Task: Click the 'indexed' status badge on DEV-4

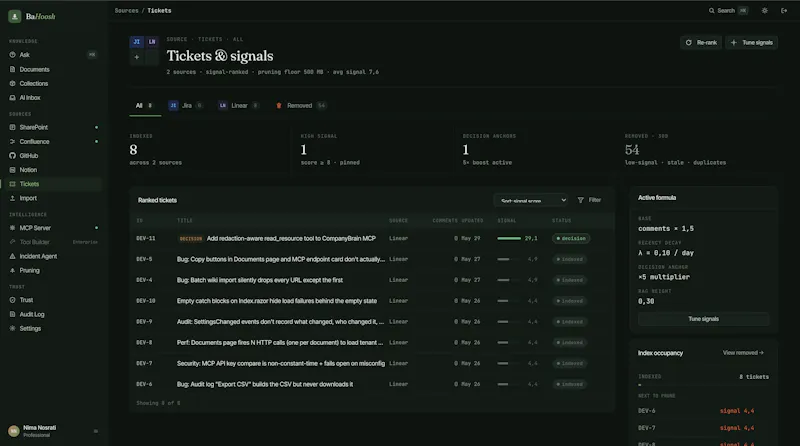Action: coord(569,280)
